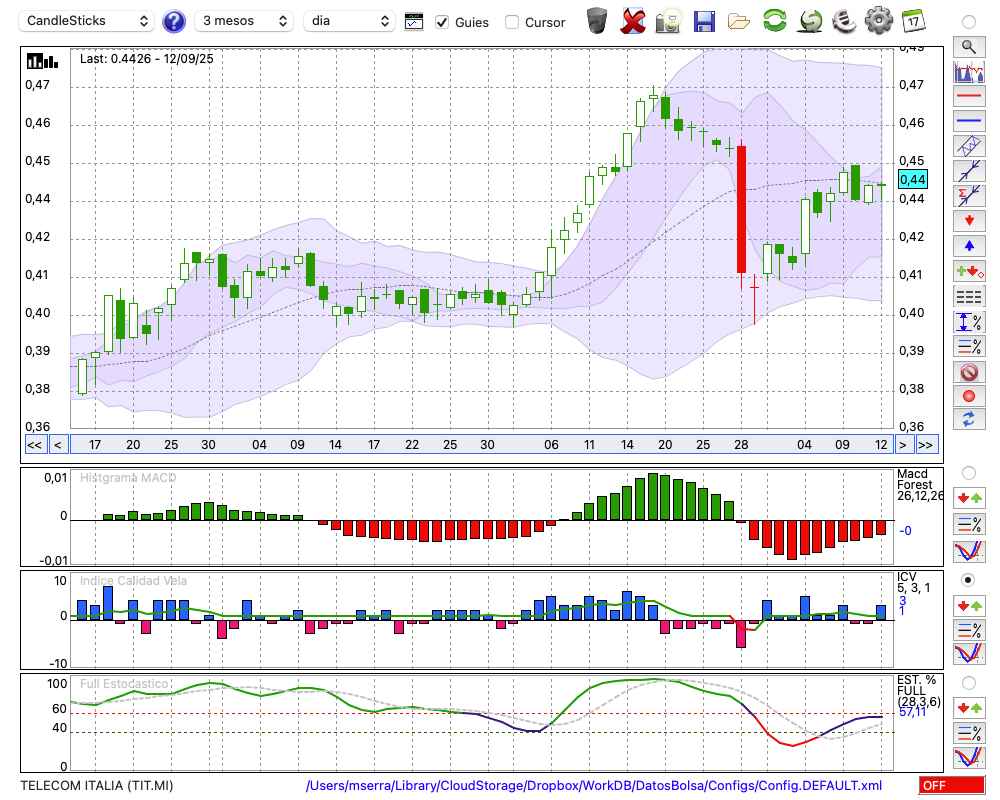This screenshot has width=1000, height=800.
Task: Open the 3 mesos period dropdown
Action: [244, 21]
